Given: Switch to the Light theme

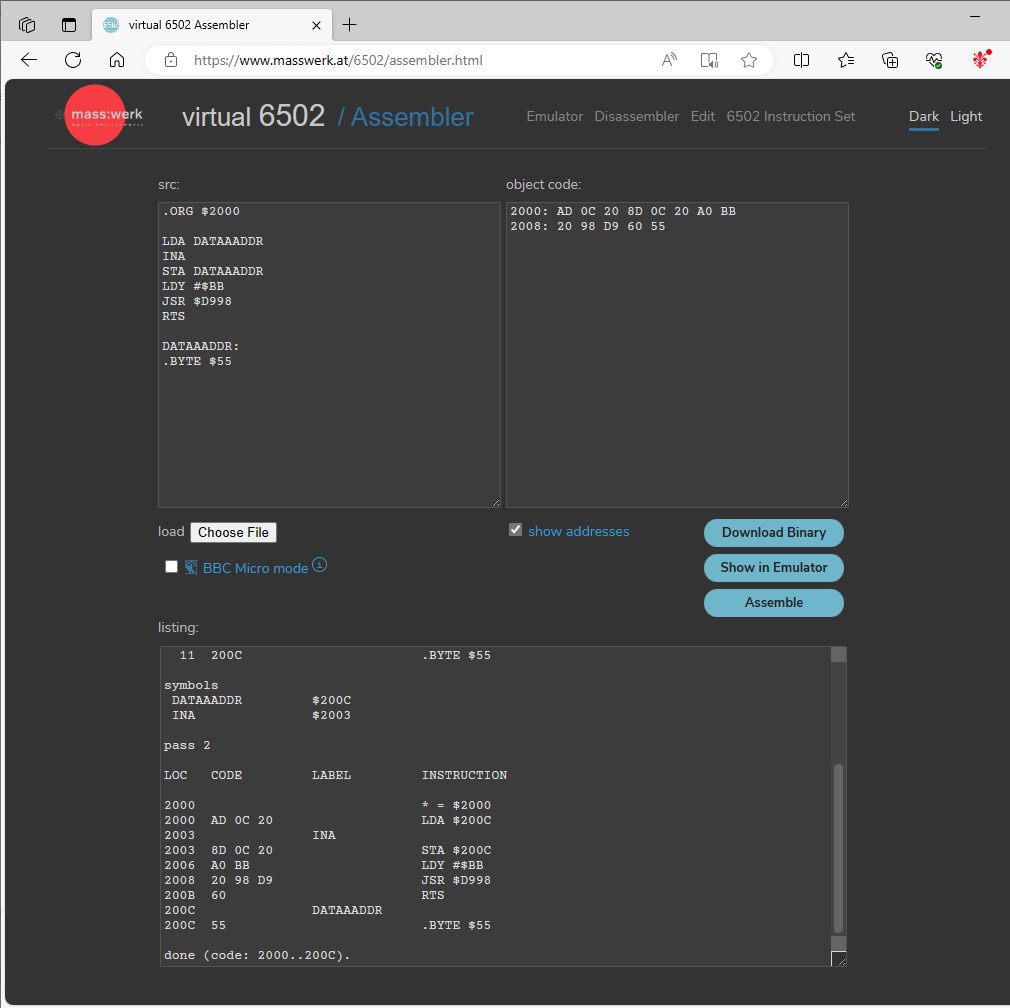Looking at the screenshot, I should click(x=966, y=117).
